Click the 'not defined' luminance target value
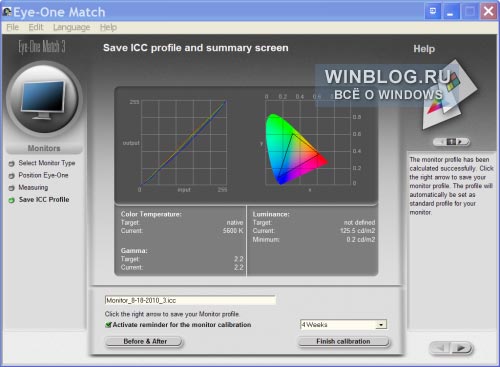 coord(359,222)
